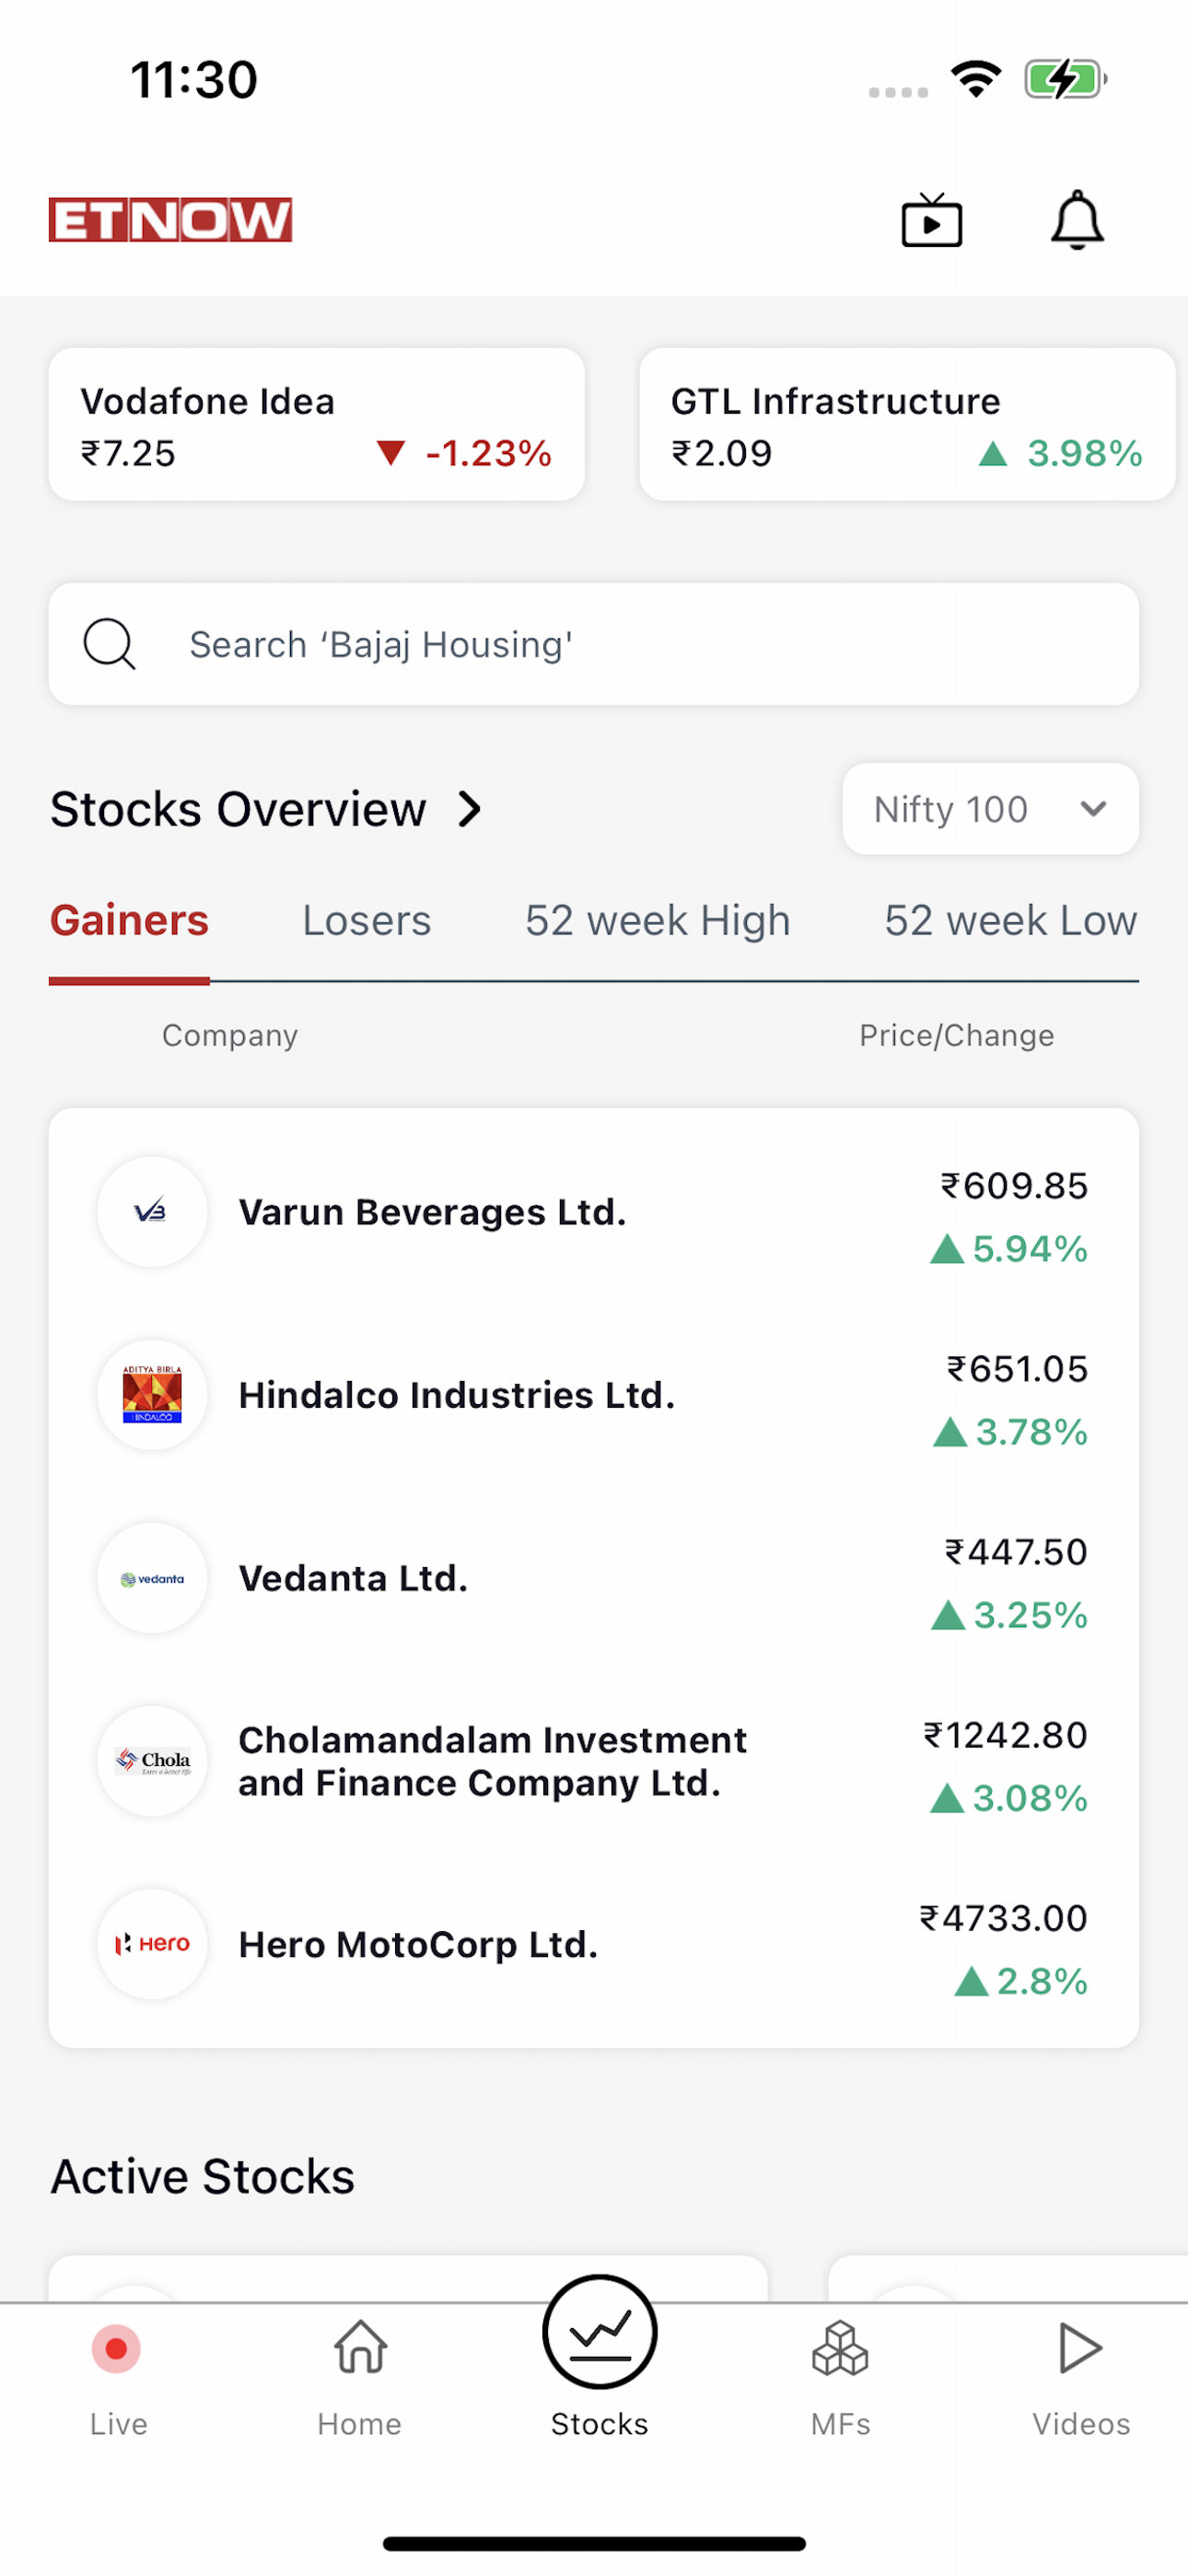Switch to the 52 week High tab
The height and width of the screenshot is (2576, 1188).
658,920
